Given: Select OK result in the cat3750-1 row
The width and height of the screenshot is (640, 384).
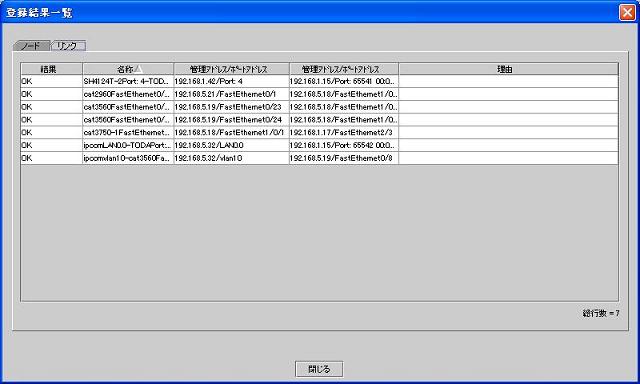Looking at the screenshot, I should pyautogui.click(x=51, y=132).
